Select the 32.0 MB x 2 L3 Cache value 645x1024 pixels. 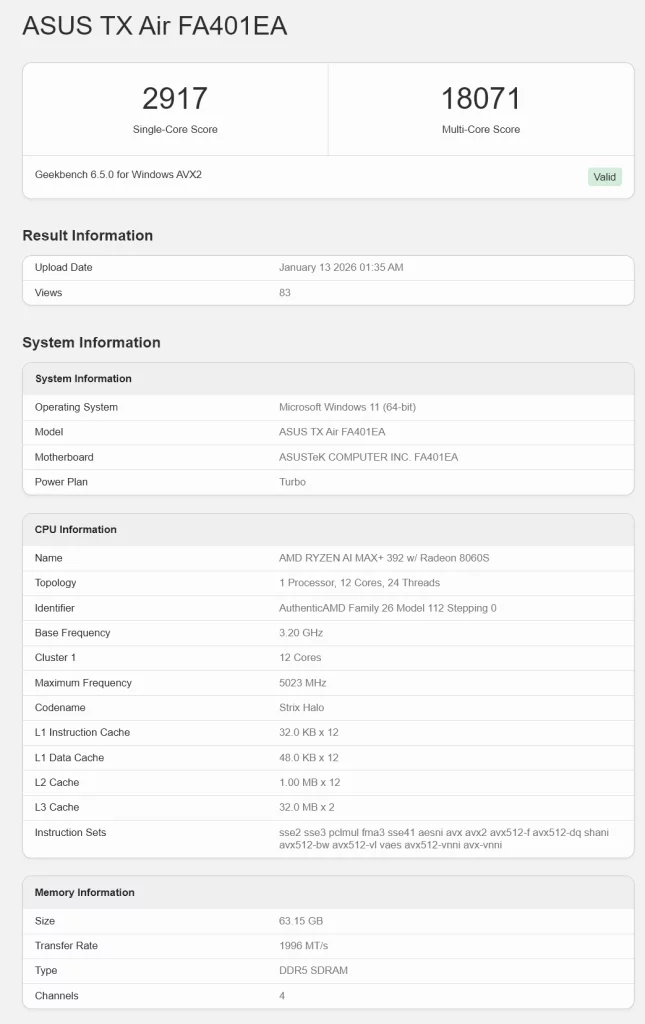click(307, 807)
